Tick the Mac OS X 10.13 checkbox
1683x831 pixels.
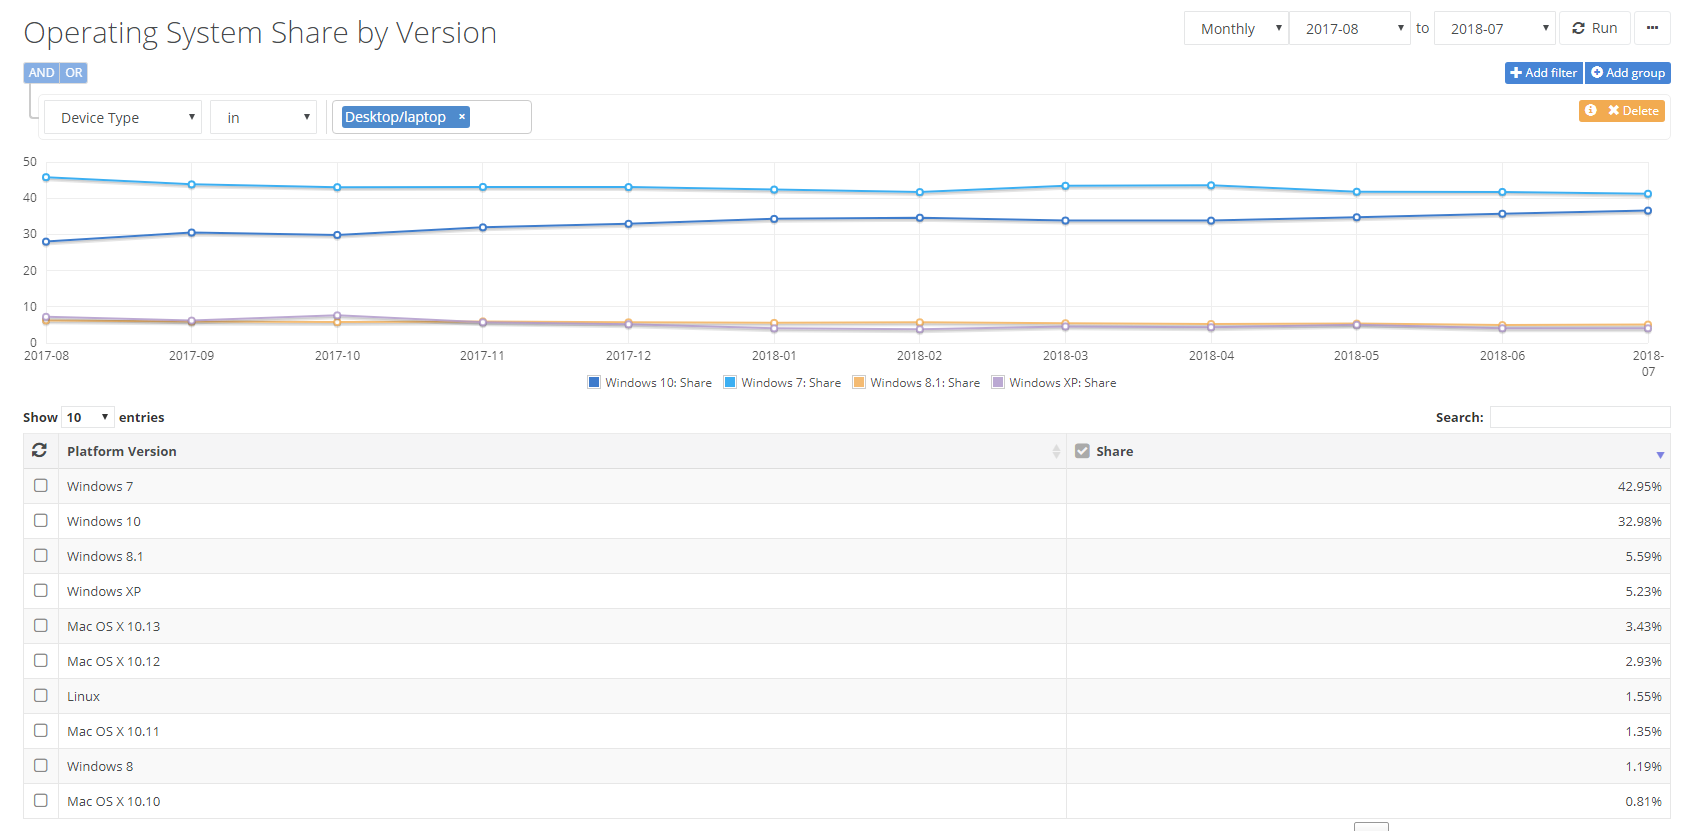[x=41, y=626]
